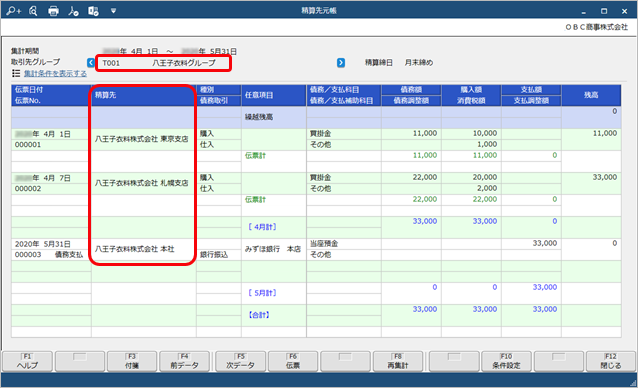The width and height of the screenshot is (638, 388).
Task: Click みずほ銀行 本店 cell
Action: pyautogui.click(x=273, y=249)
